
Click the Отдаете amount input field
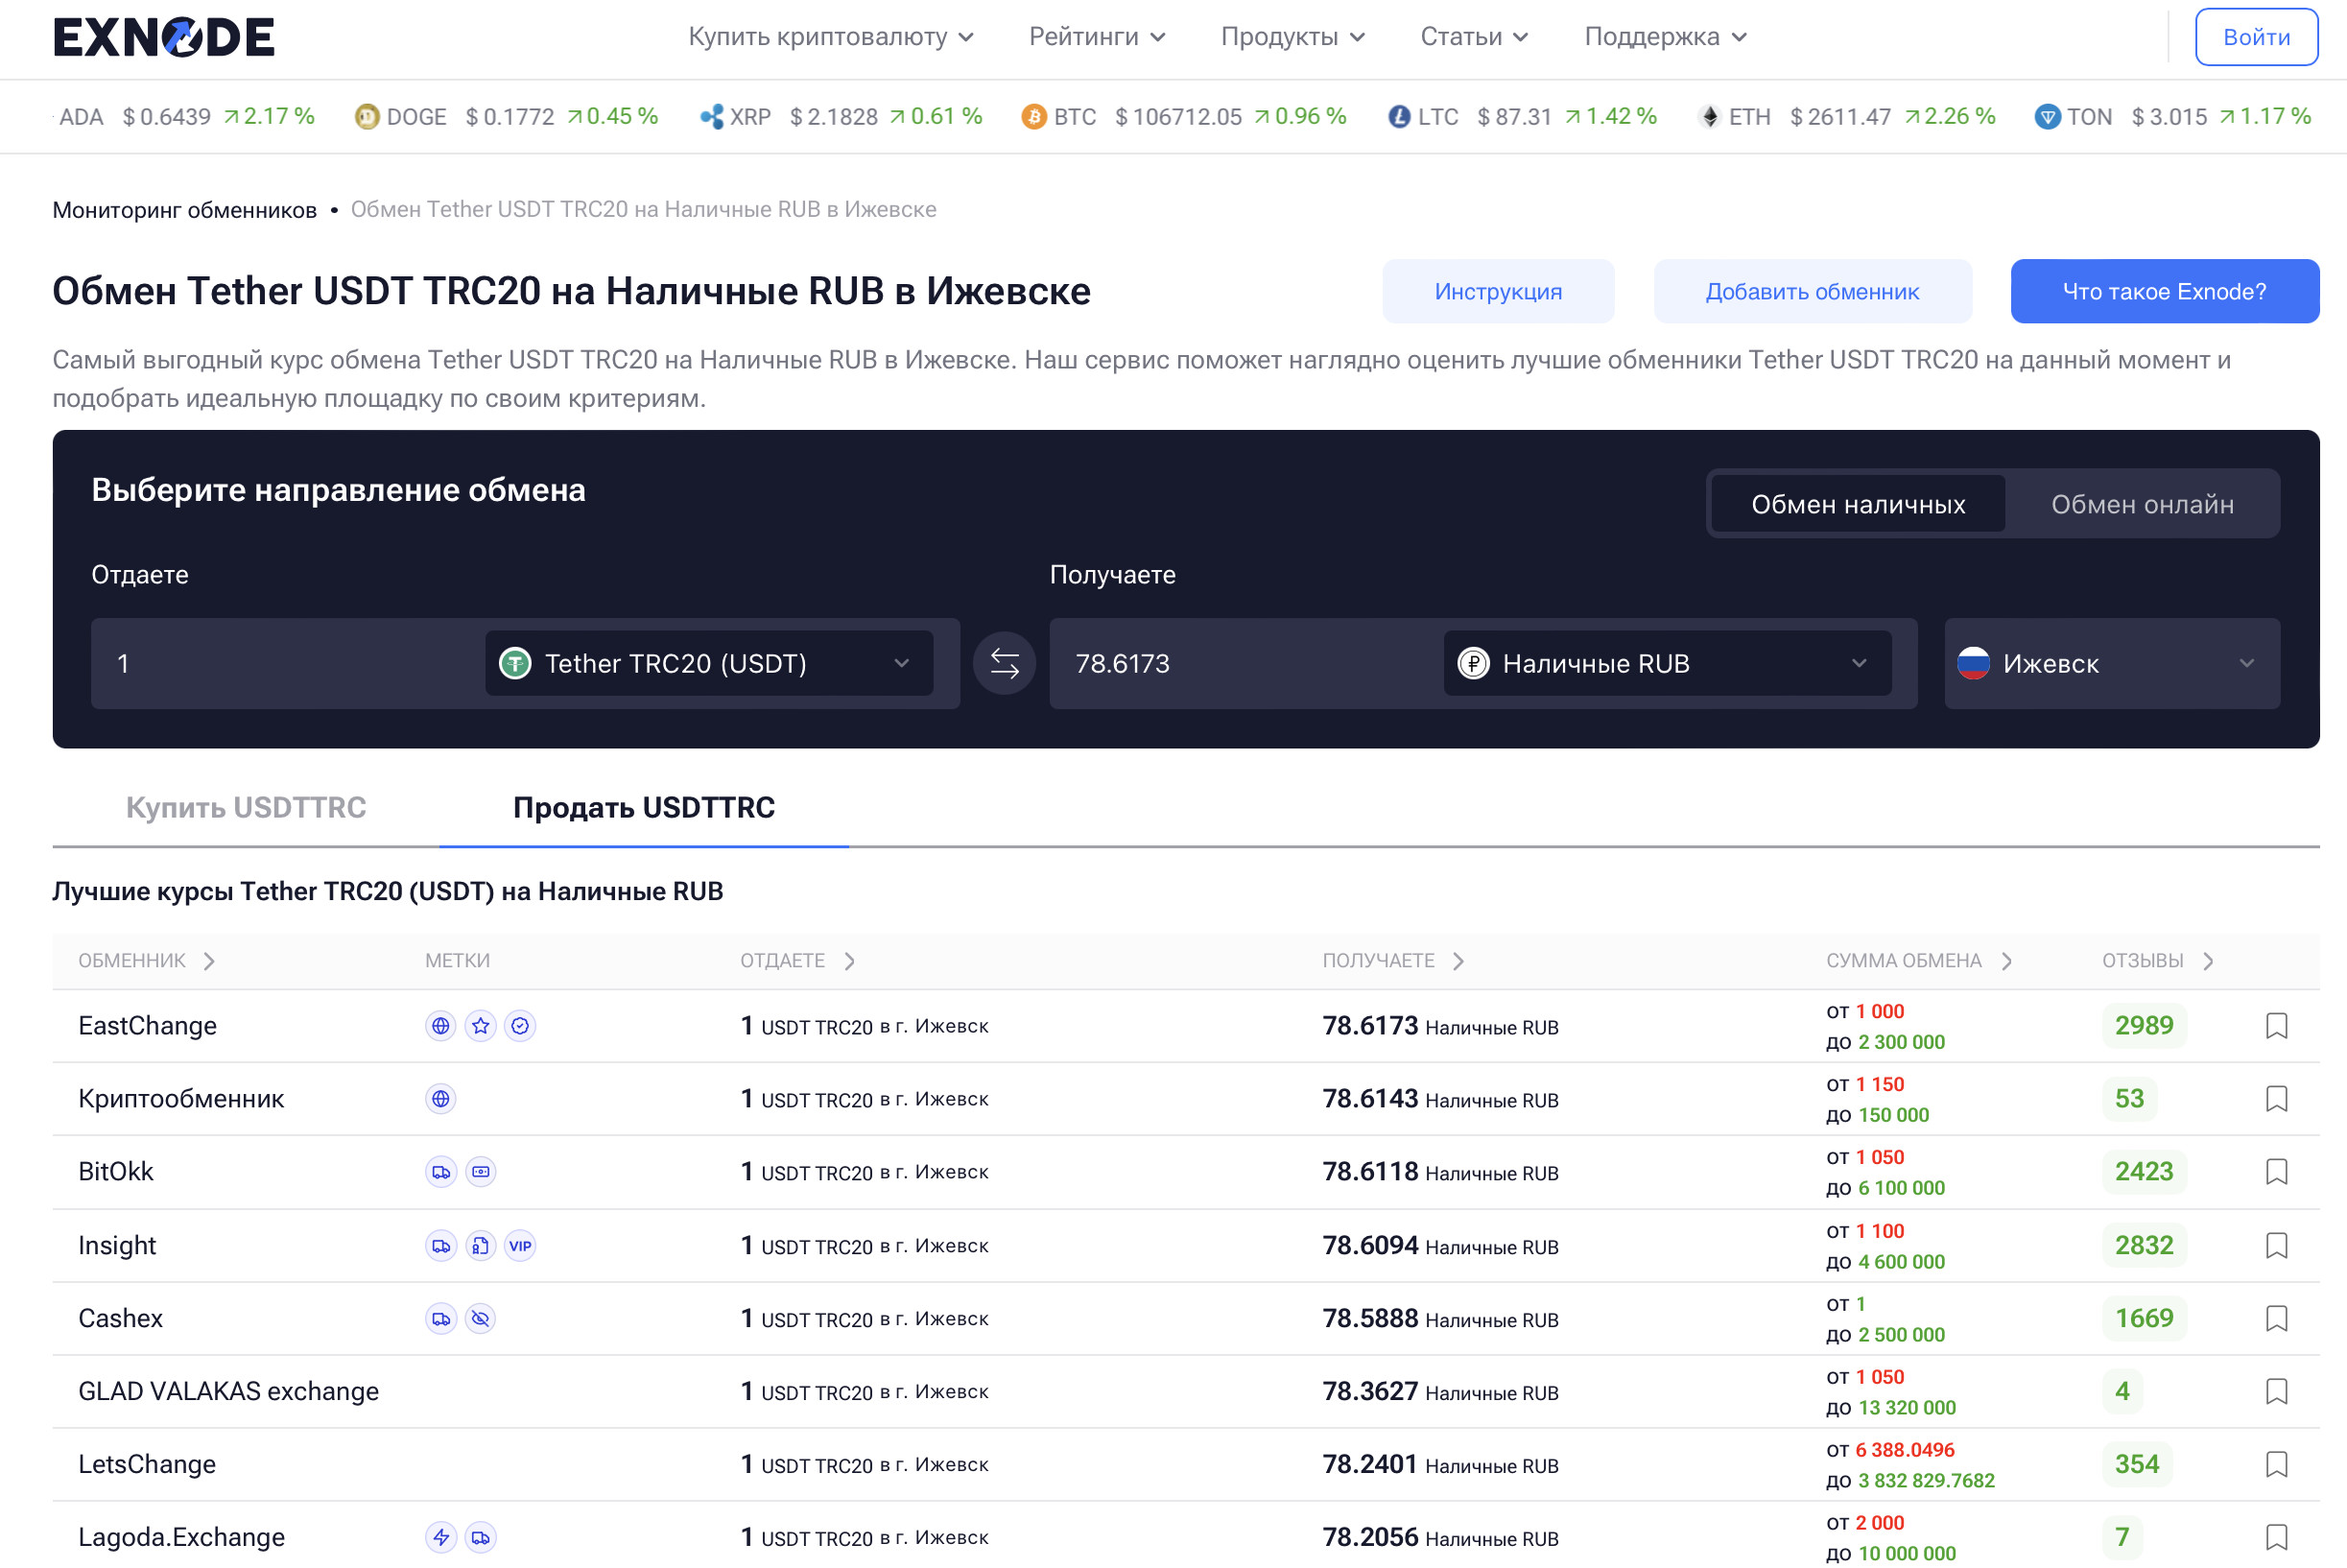pos(285,663)
